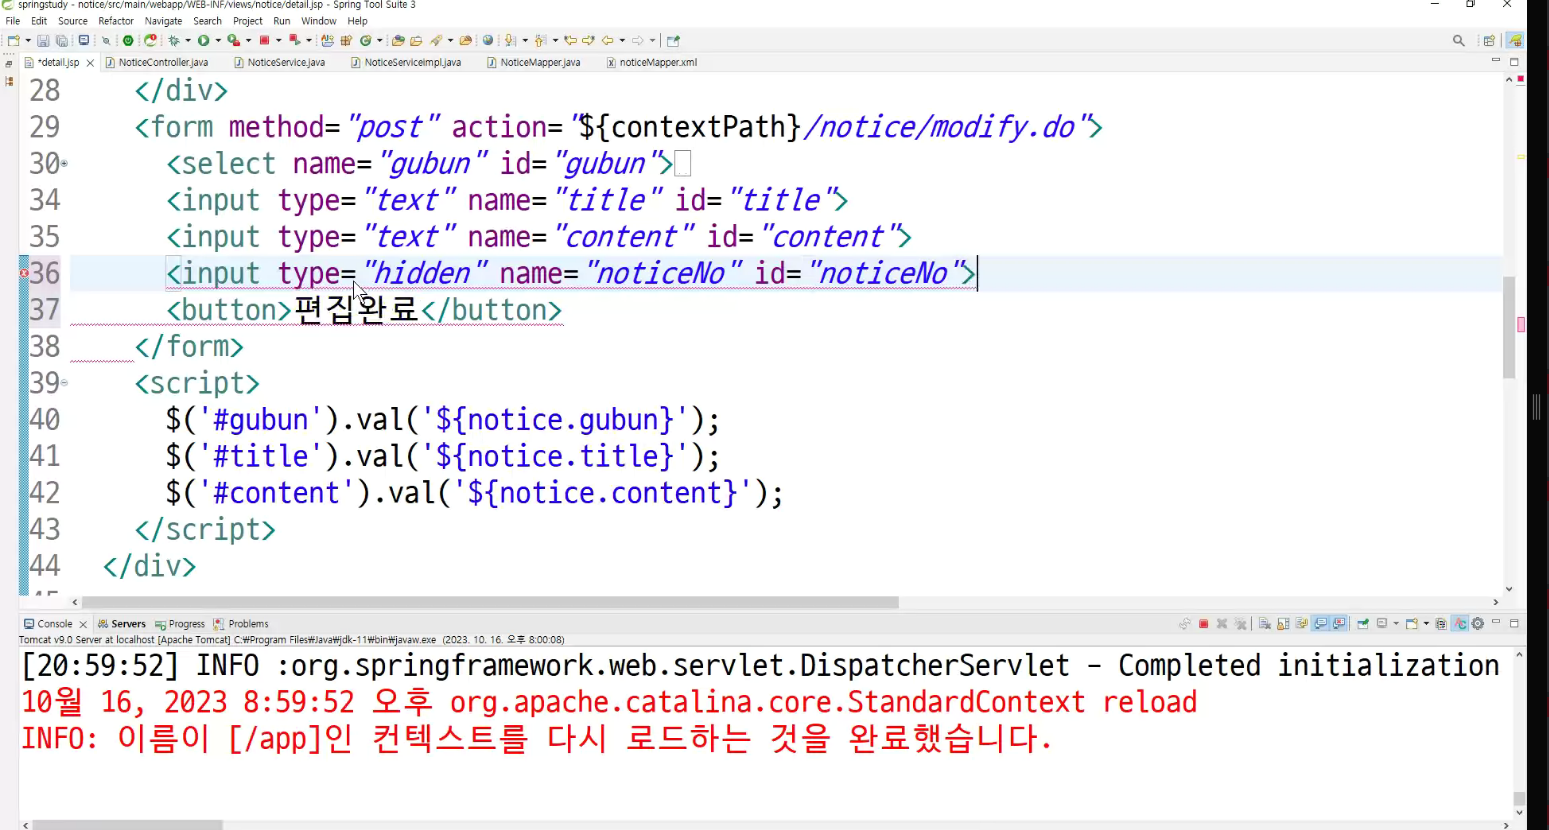Toggle Word Wrap in console toolbar

[1301, 624]
